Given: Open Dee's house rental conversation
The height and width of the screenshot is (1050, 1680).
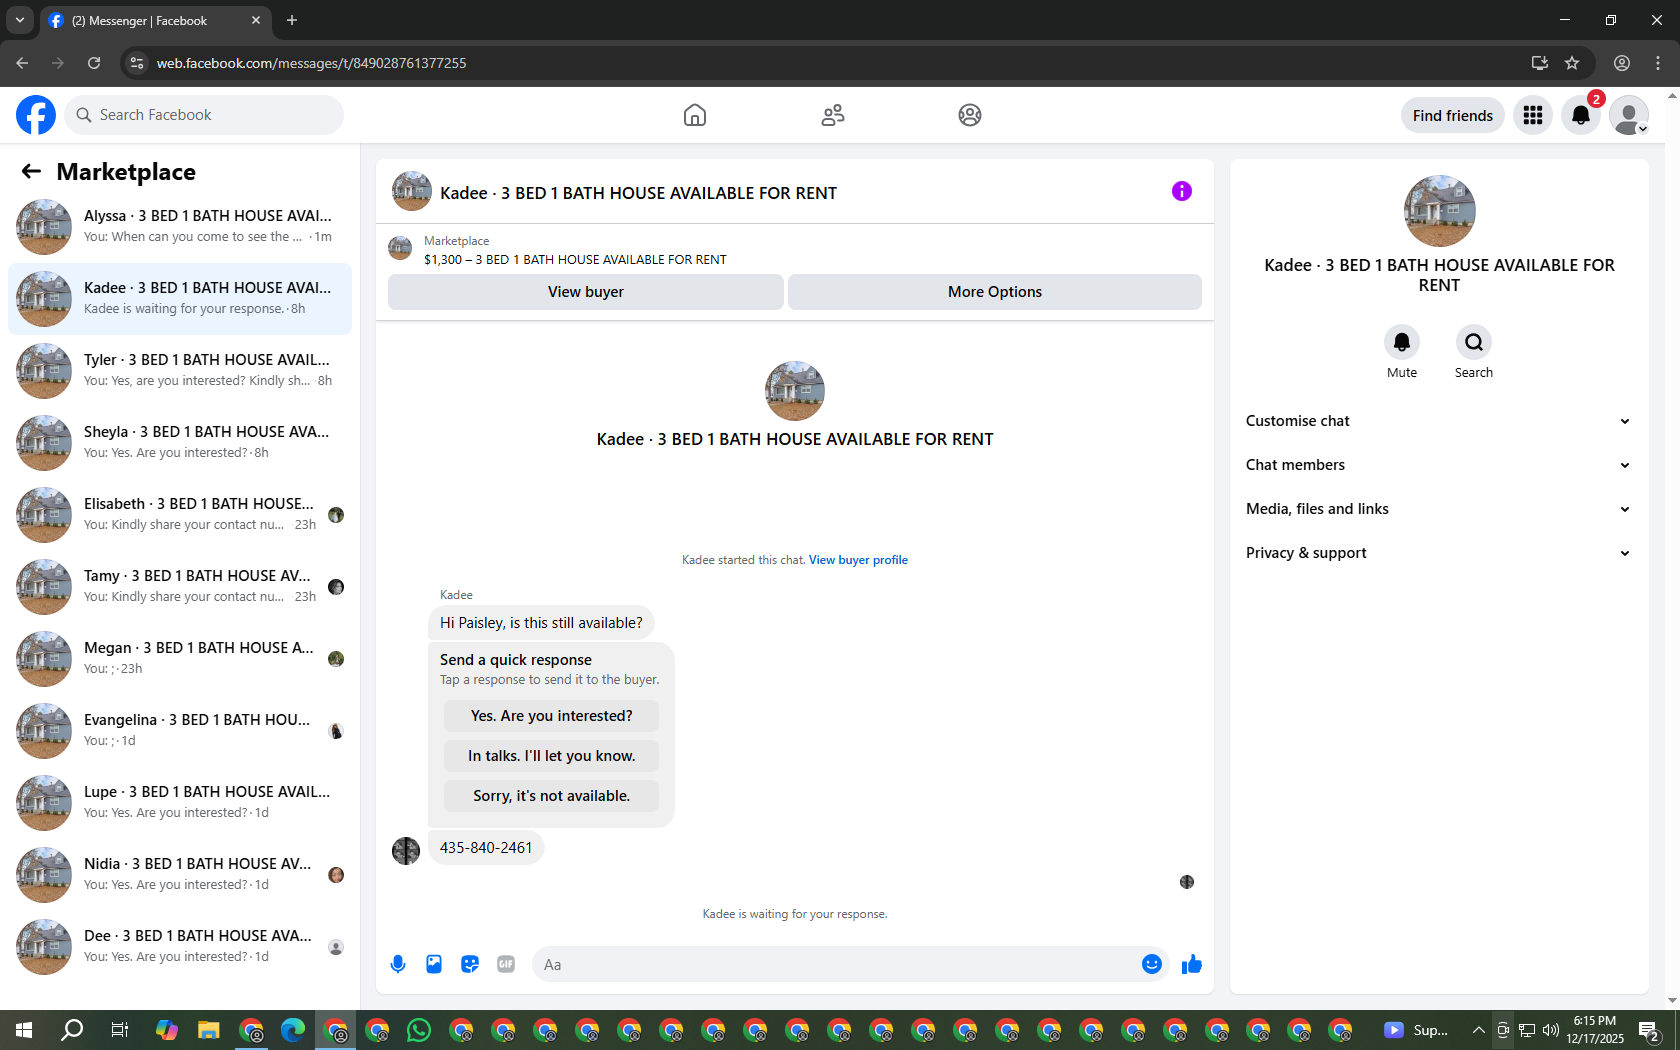Looking at the screenshot, I should point(180,947).
